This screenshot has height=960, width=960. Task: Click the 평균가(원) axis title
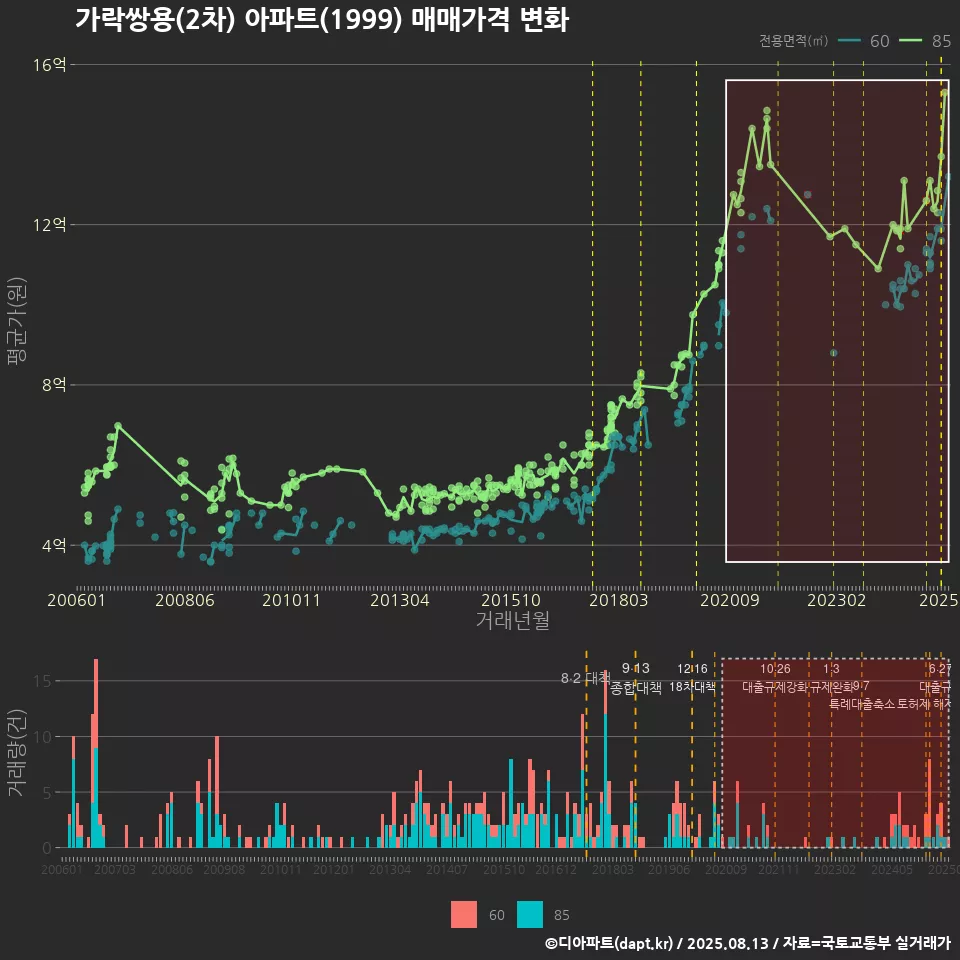[17, 321]
